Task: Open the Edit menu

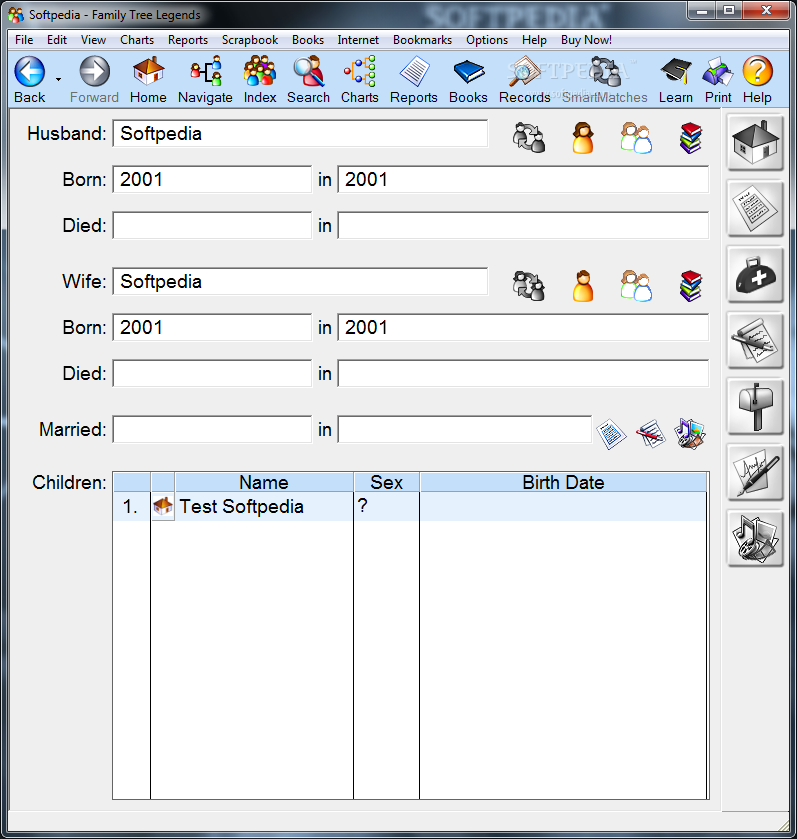Action: [x=57, y=40]
